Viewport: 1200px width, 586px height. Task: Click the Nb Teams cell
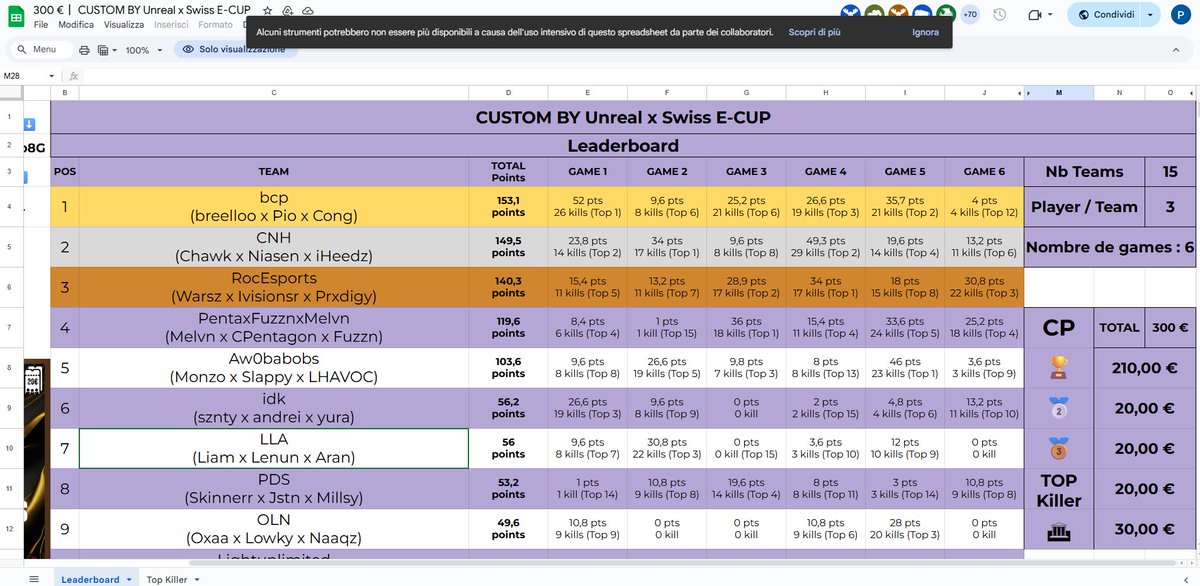pyautogui.click(x=1084, y=171)
